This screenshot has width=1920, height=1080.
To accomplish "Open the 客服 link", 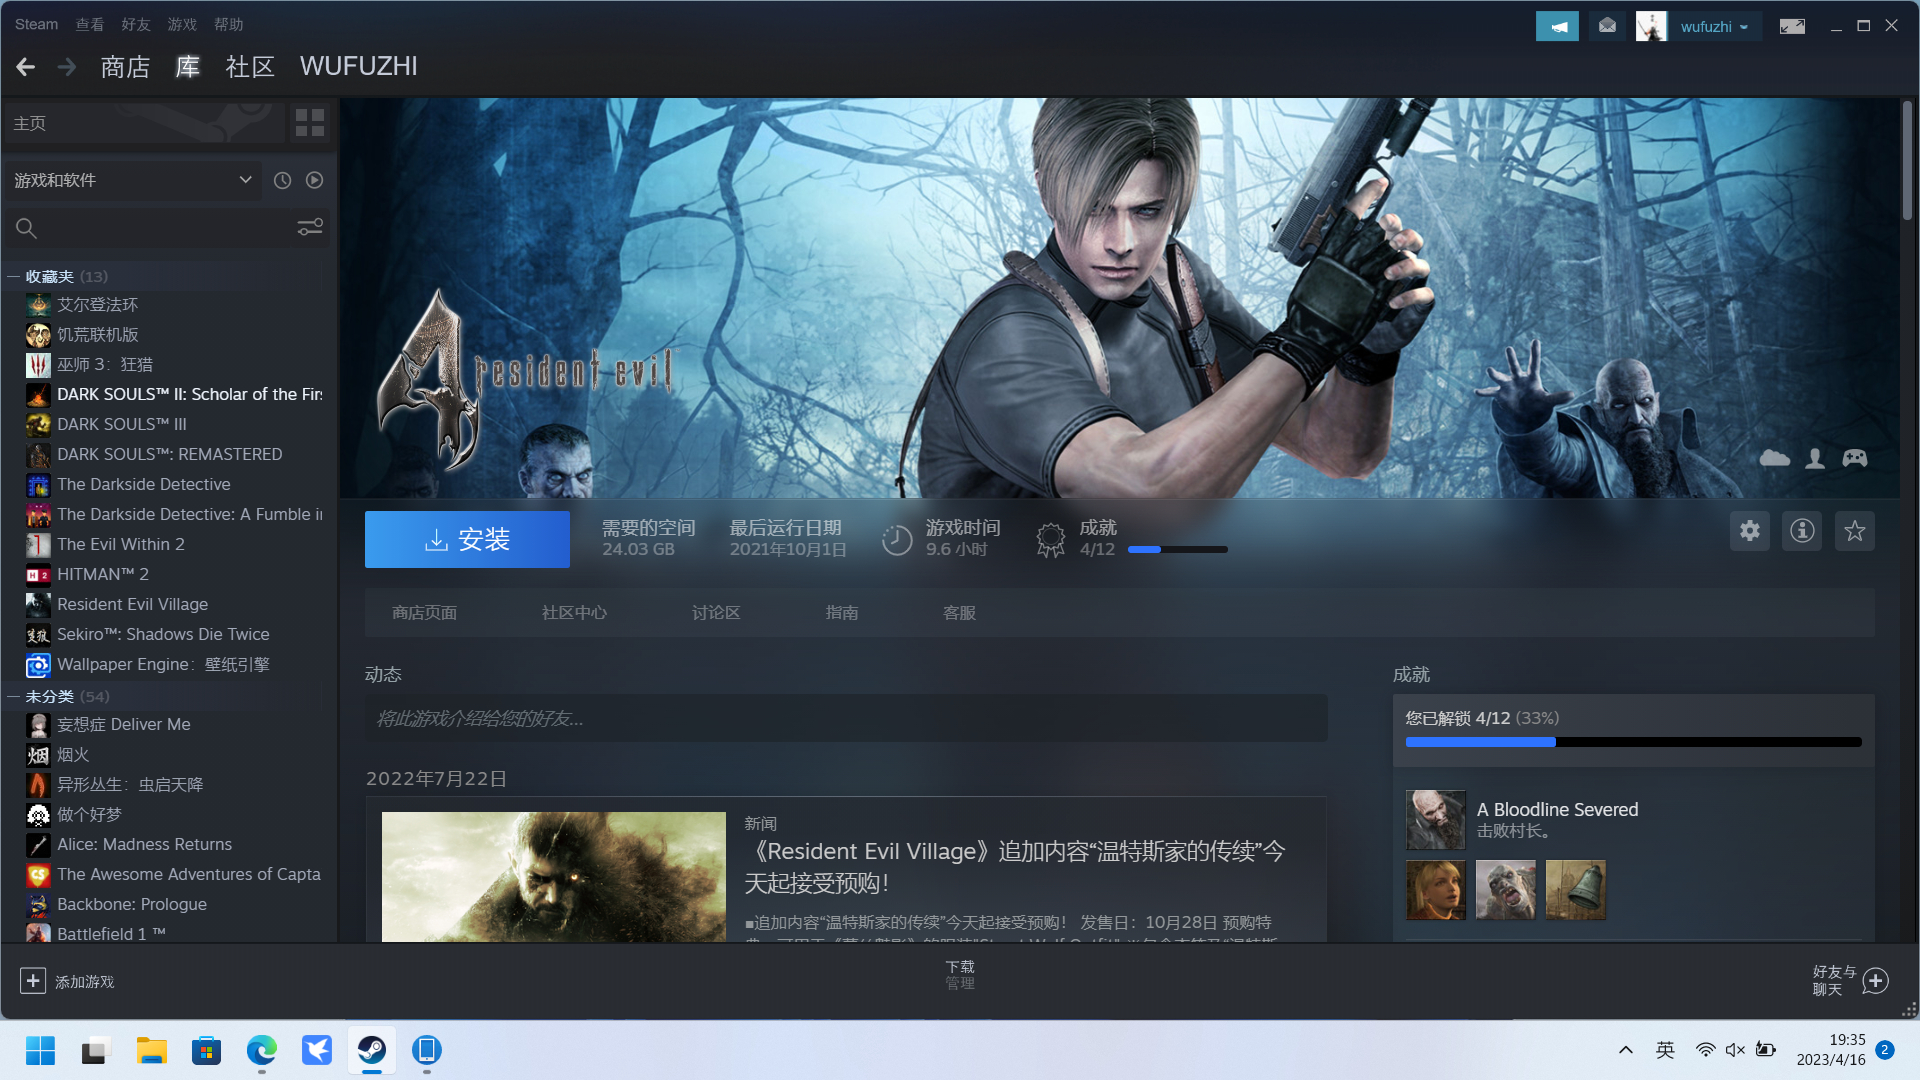I will [959, 613].
